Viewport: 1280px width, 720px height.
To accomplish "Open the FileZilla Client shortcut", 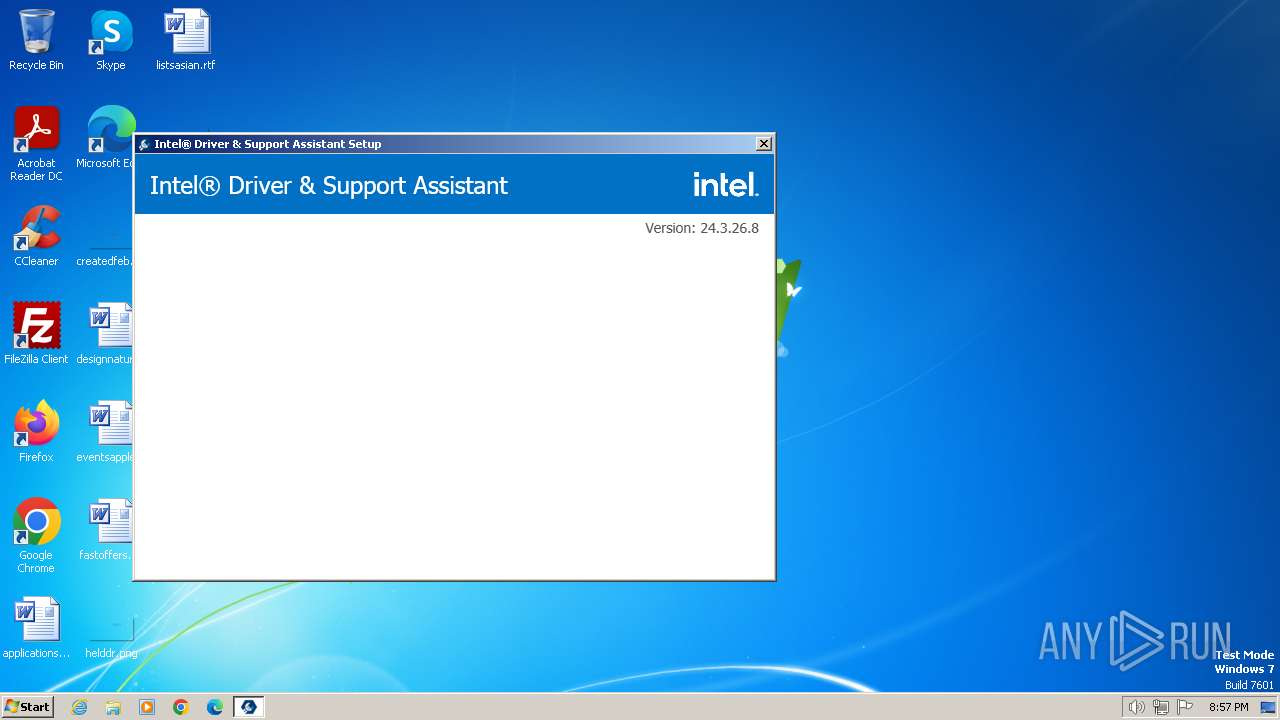I will tap(36, 334).
